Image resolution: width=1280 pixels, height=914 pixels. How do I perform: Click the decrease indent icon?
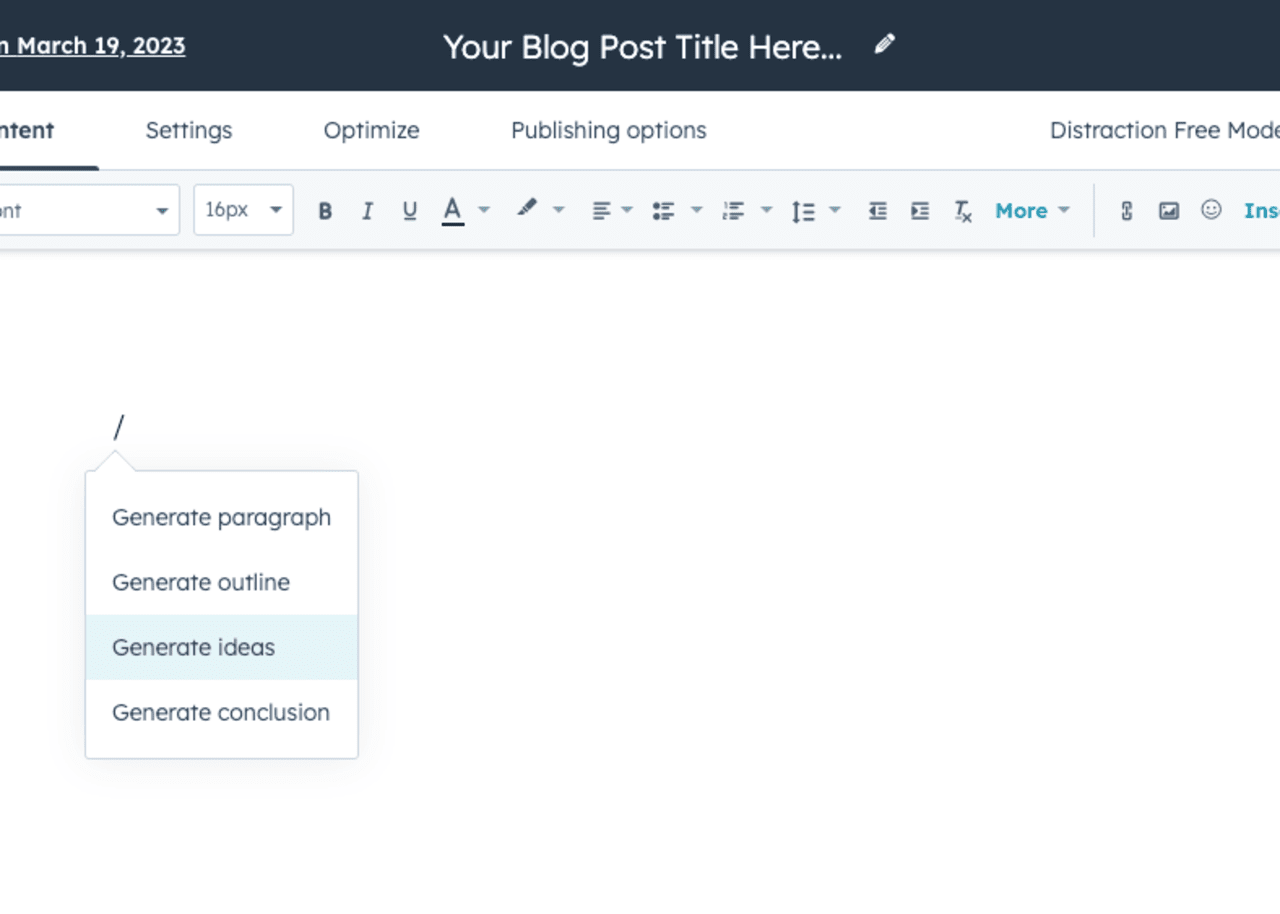[877, 211]
